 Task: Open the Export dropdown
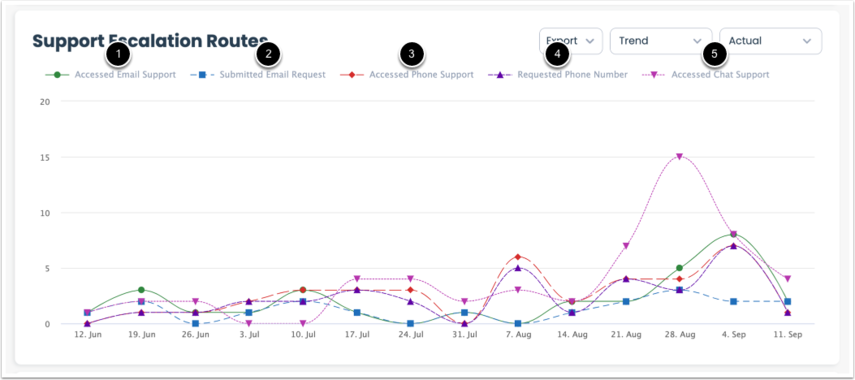tap(570, 41)
